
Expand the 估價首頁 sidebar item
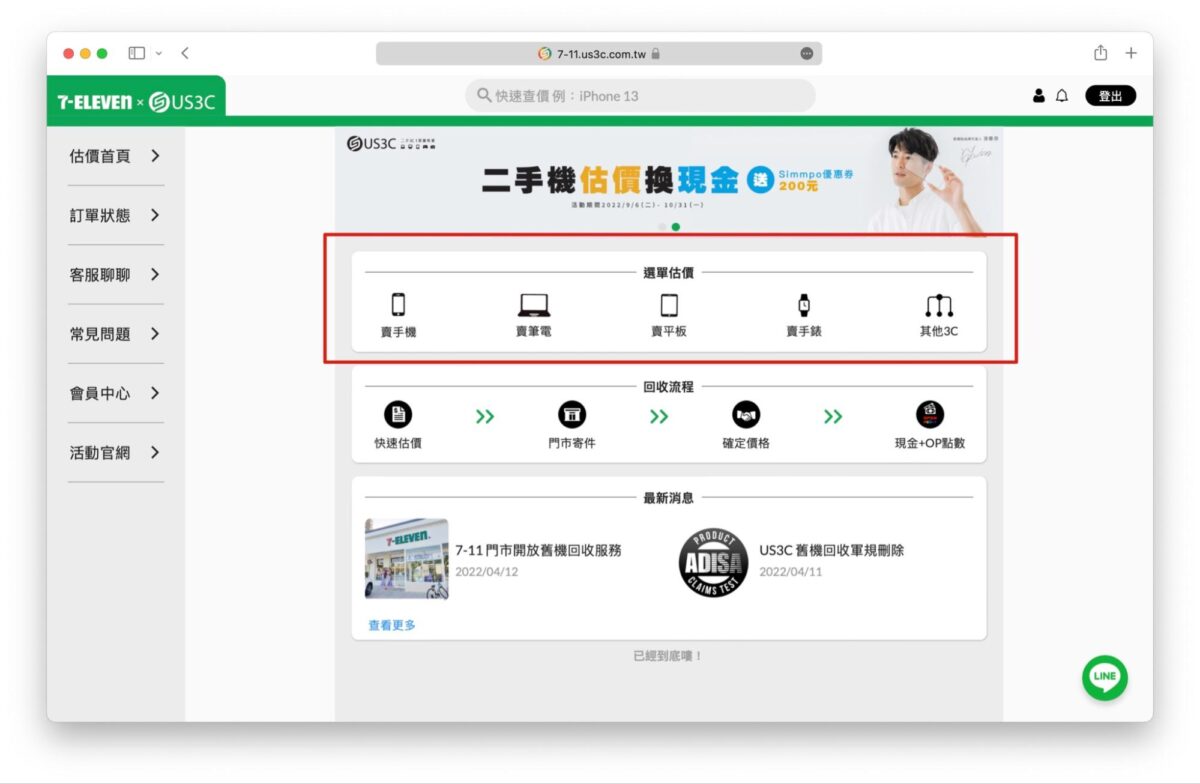click(x=115, y=156)
